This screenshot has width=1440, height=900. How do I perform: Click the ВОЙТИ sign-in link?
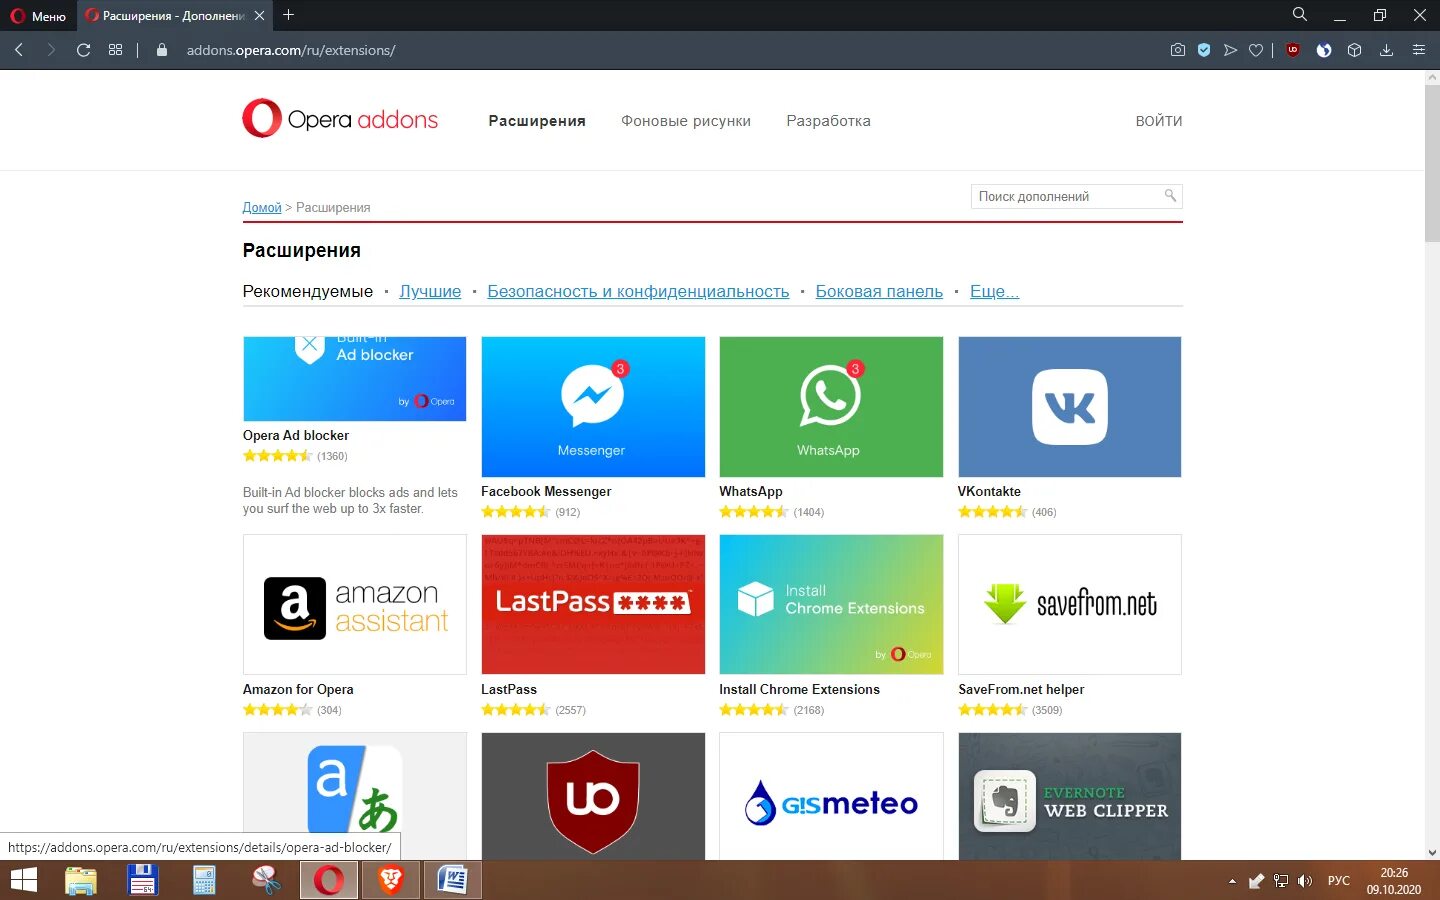coord(1159,121)
